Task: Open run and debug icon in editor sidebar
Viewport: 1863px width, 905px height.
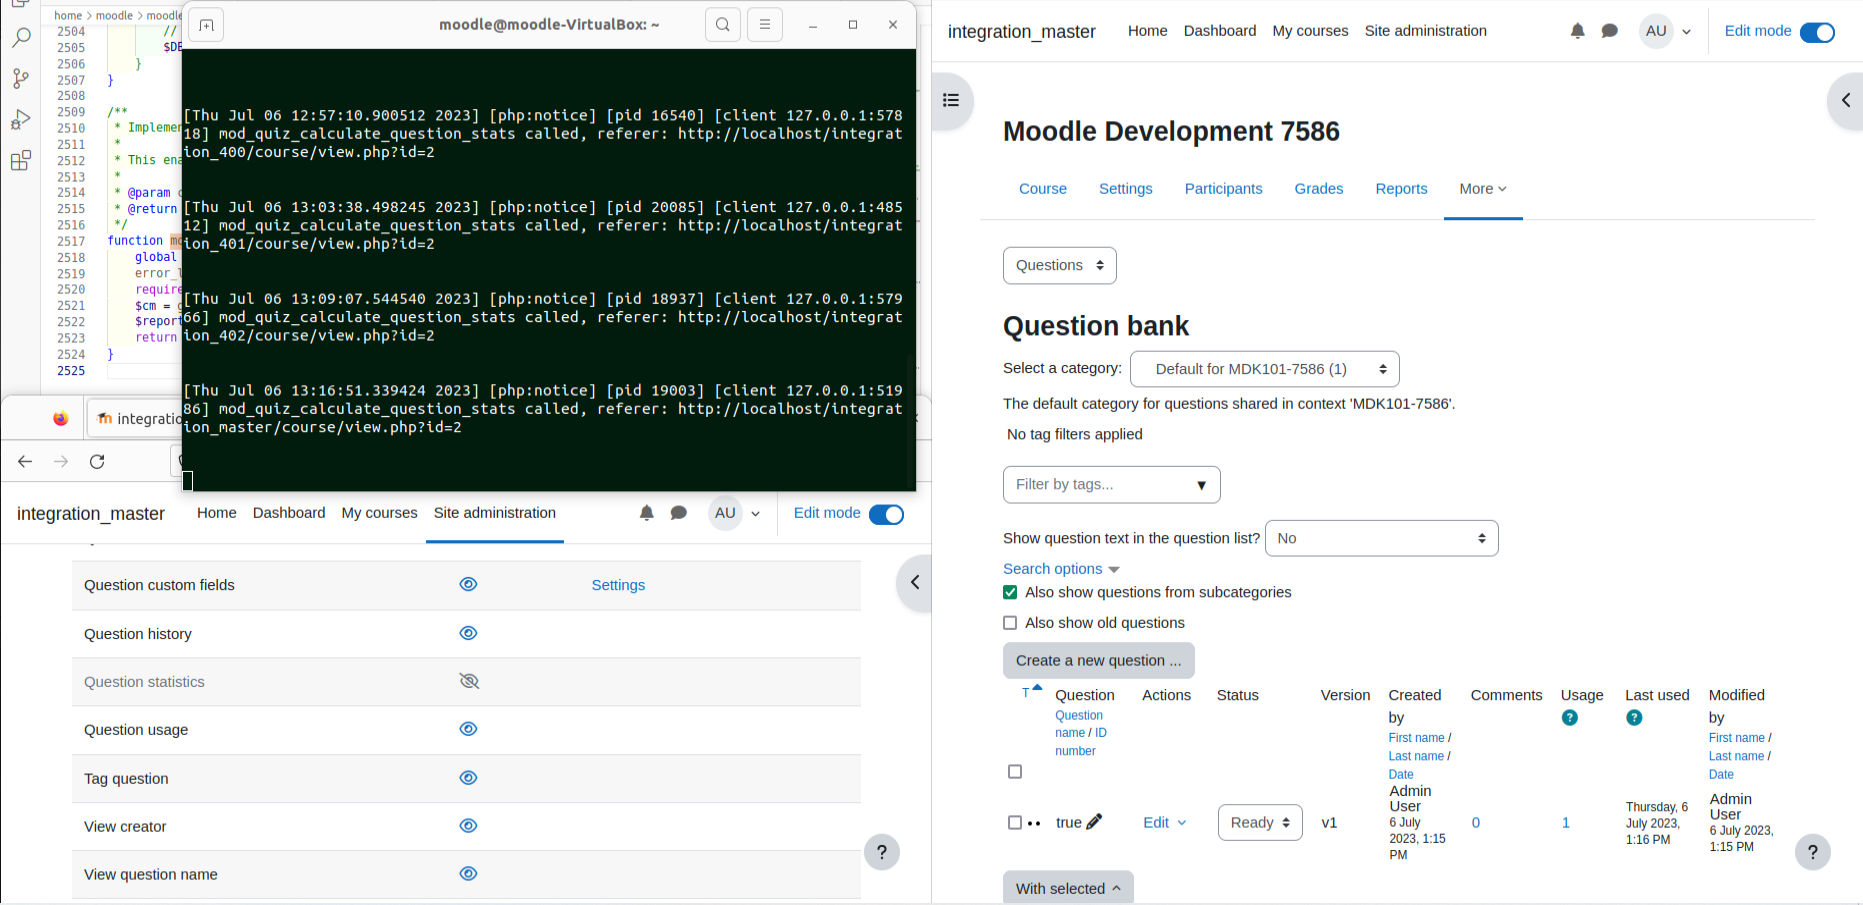Action: point(20,119)
